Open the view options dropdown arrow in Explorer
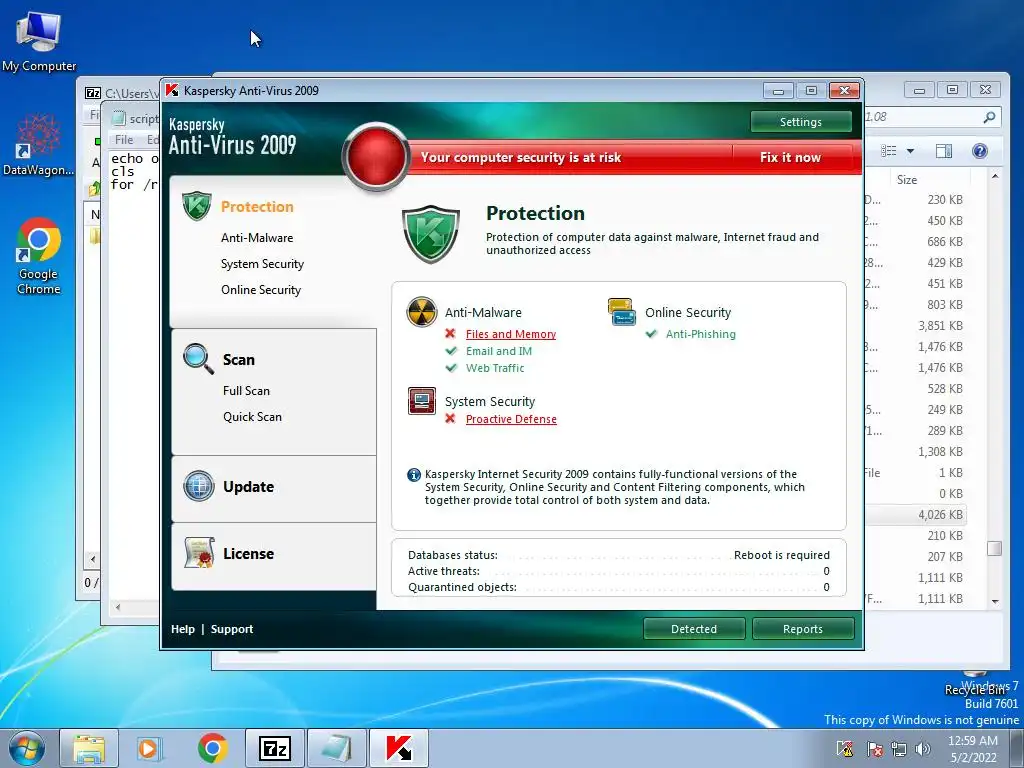This screenshot has width=1024, height=768. [910, 152]
